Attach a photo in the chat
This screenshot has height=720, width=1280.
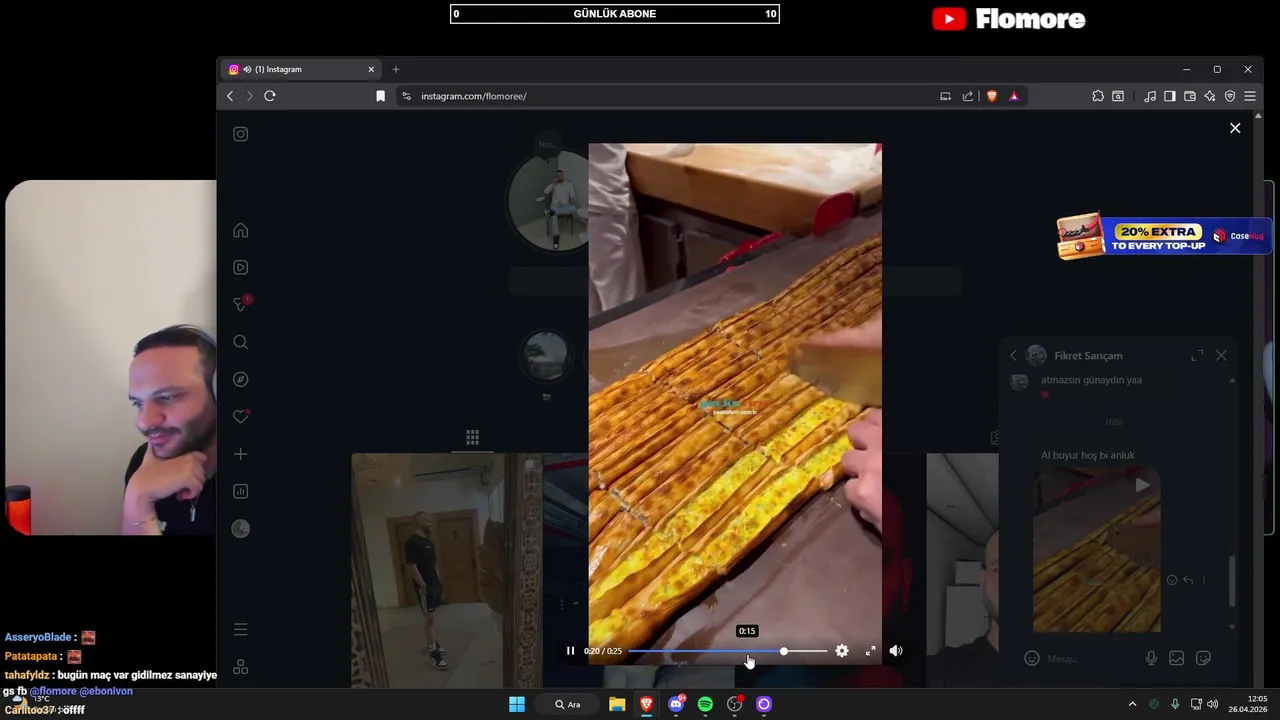tap(1177, 658)
